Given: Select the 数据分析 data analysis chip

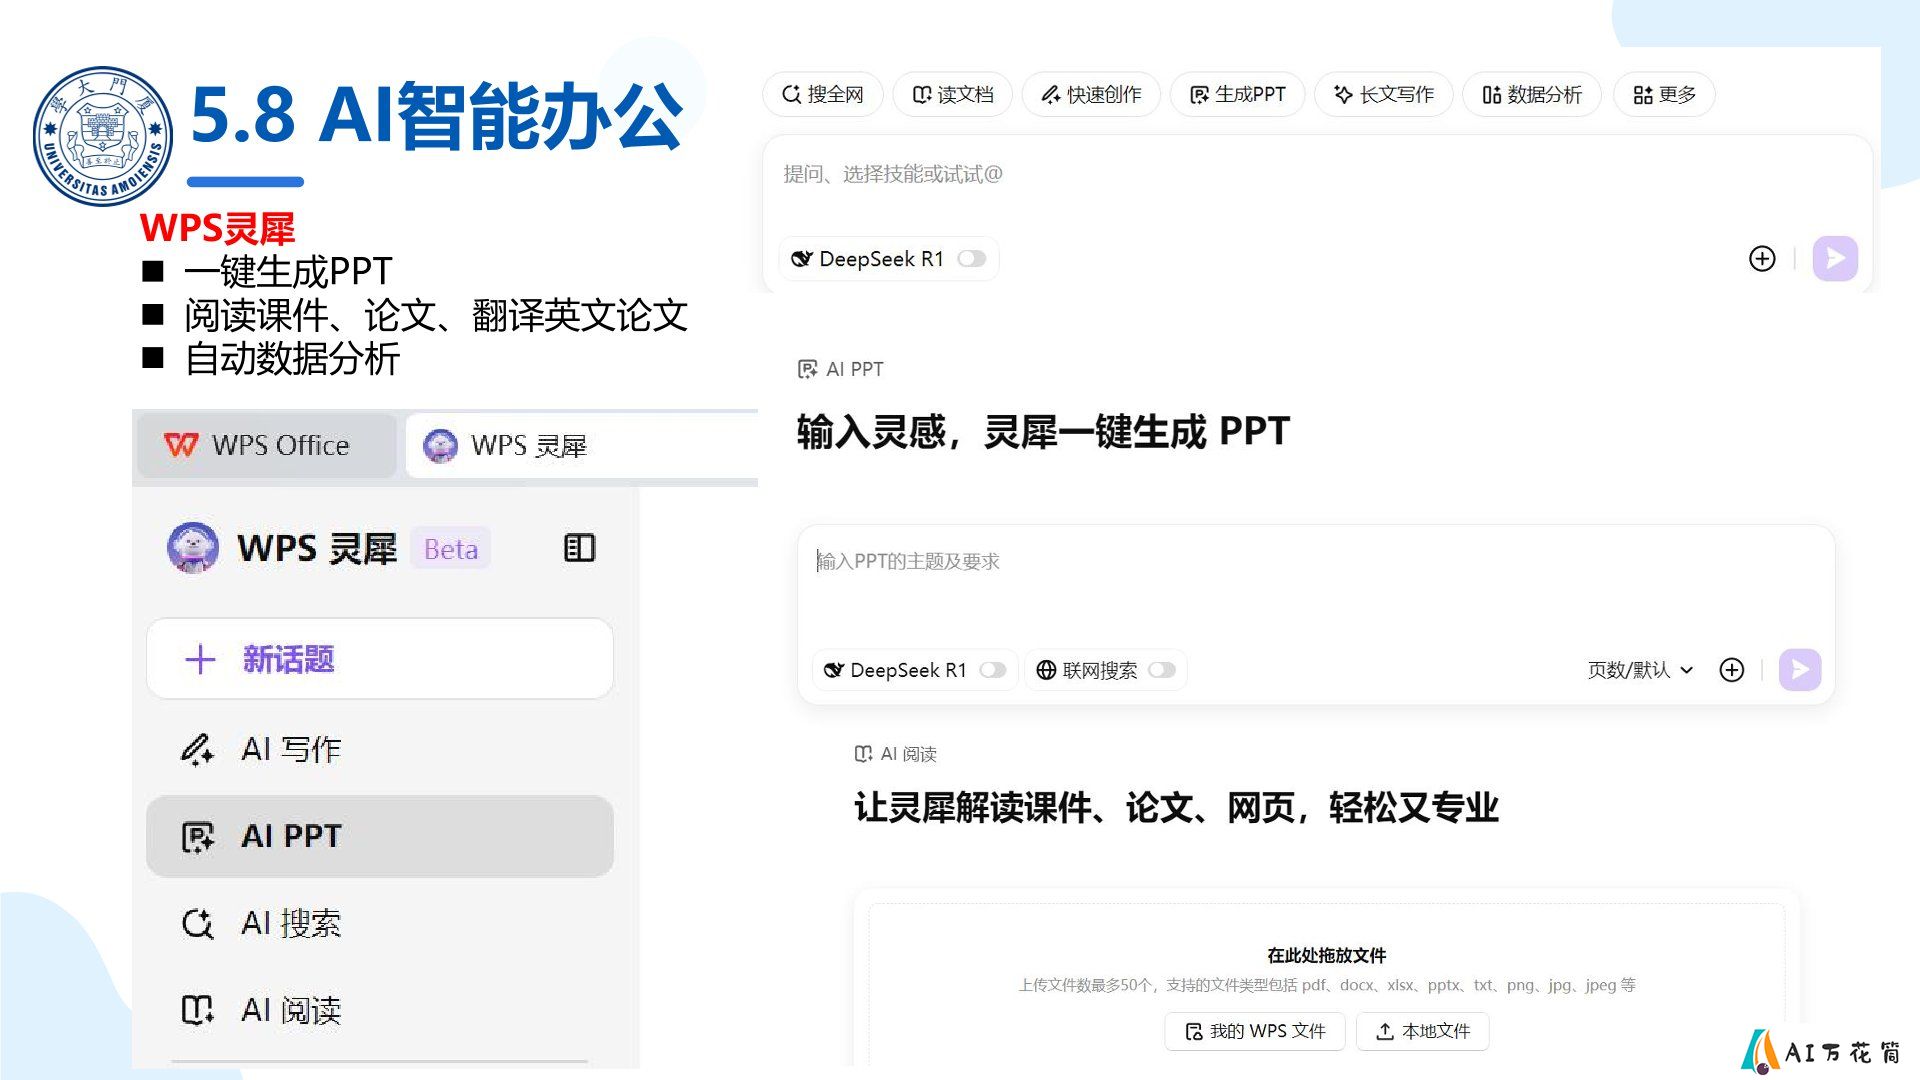Looking at the screenshot, I should click(x=1531, y=94).
